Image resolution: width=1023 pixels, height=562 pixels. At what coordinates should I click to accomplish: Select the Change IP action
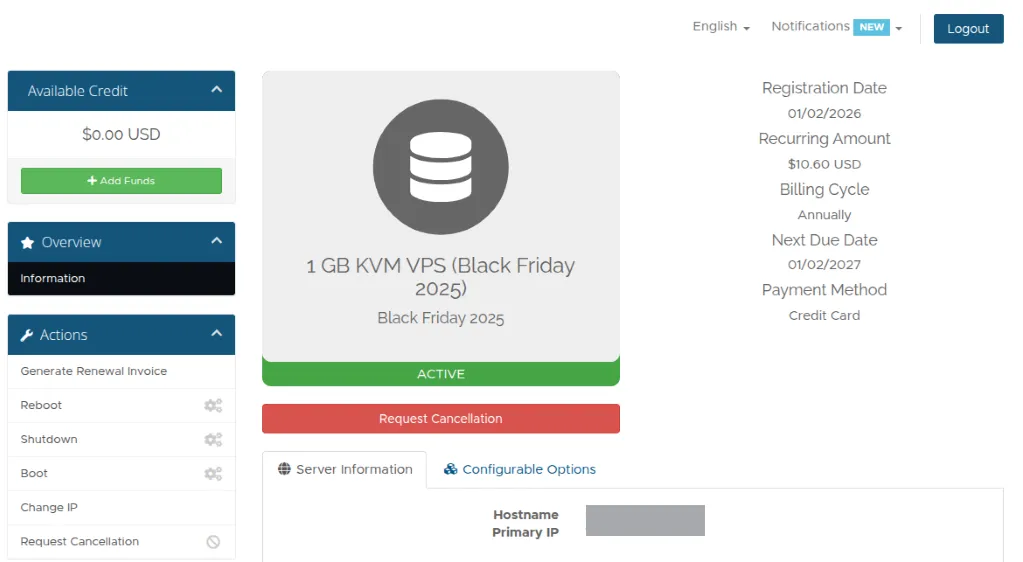(121, 507)
